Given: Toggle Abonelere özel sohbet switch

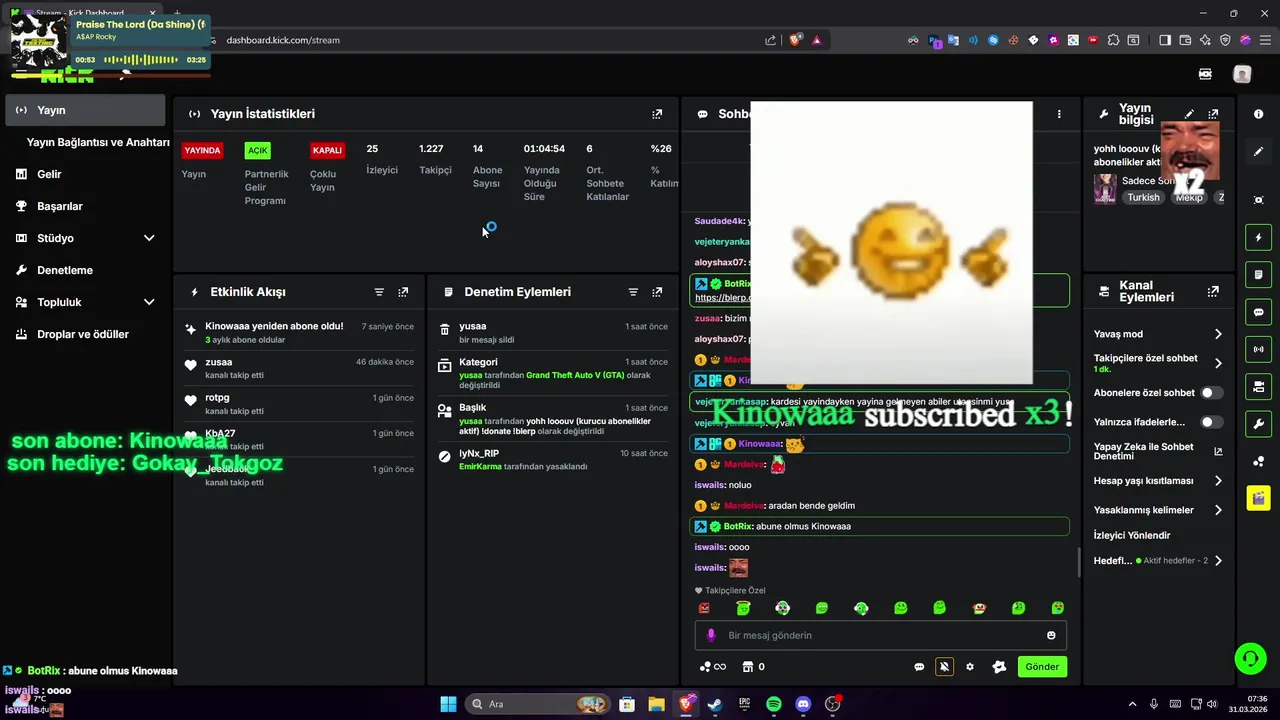Looking at the screenshot, I should click(1211, 393).
